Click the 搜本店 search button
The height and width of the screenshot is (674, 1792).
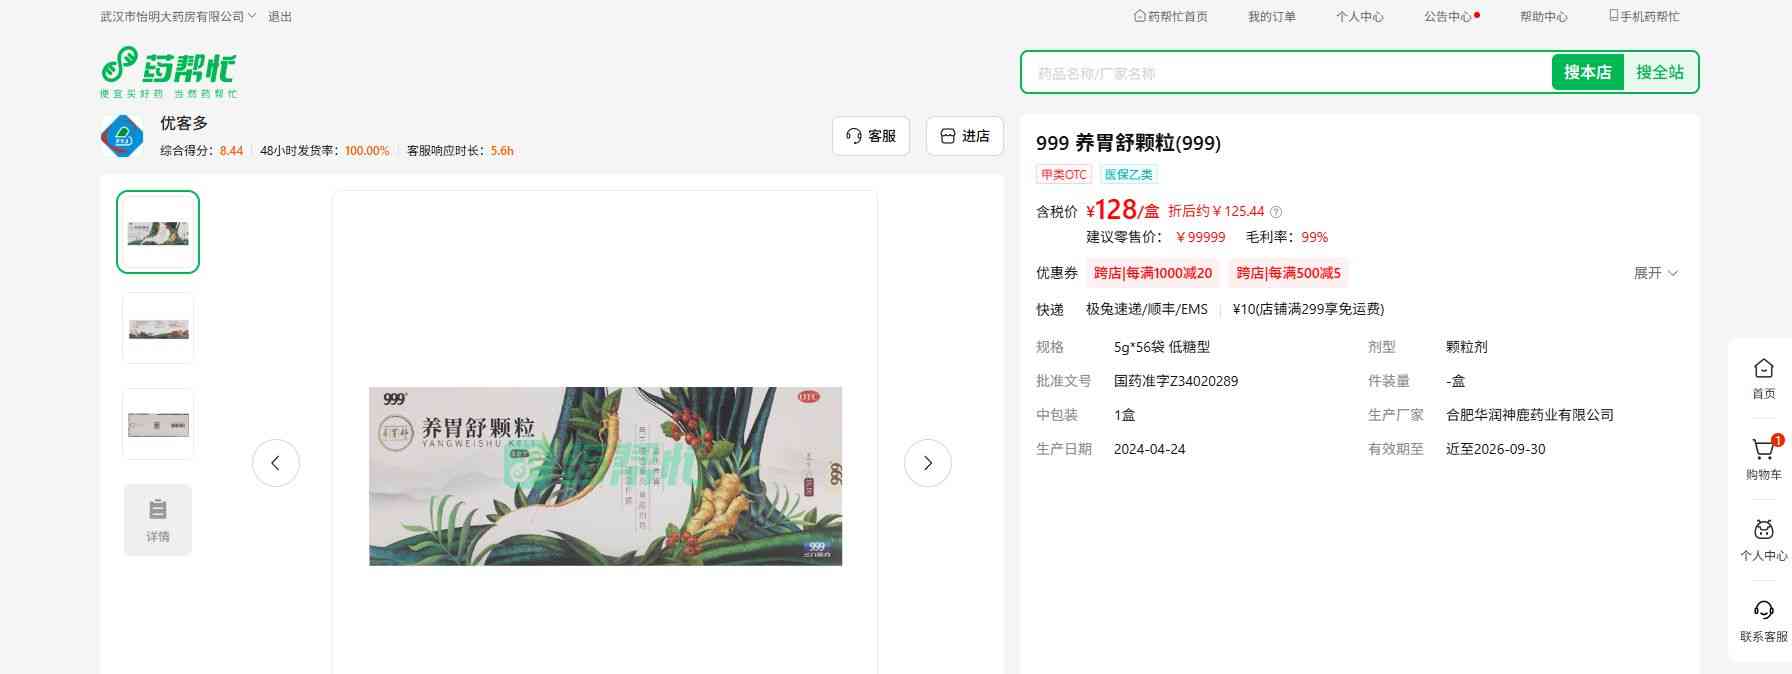click(x=1587, y=72)
